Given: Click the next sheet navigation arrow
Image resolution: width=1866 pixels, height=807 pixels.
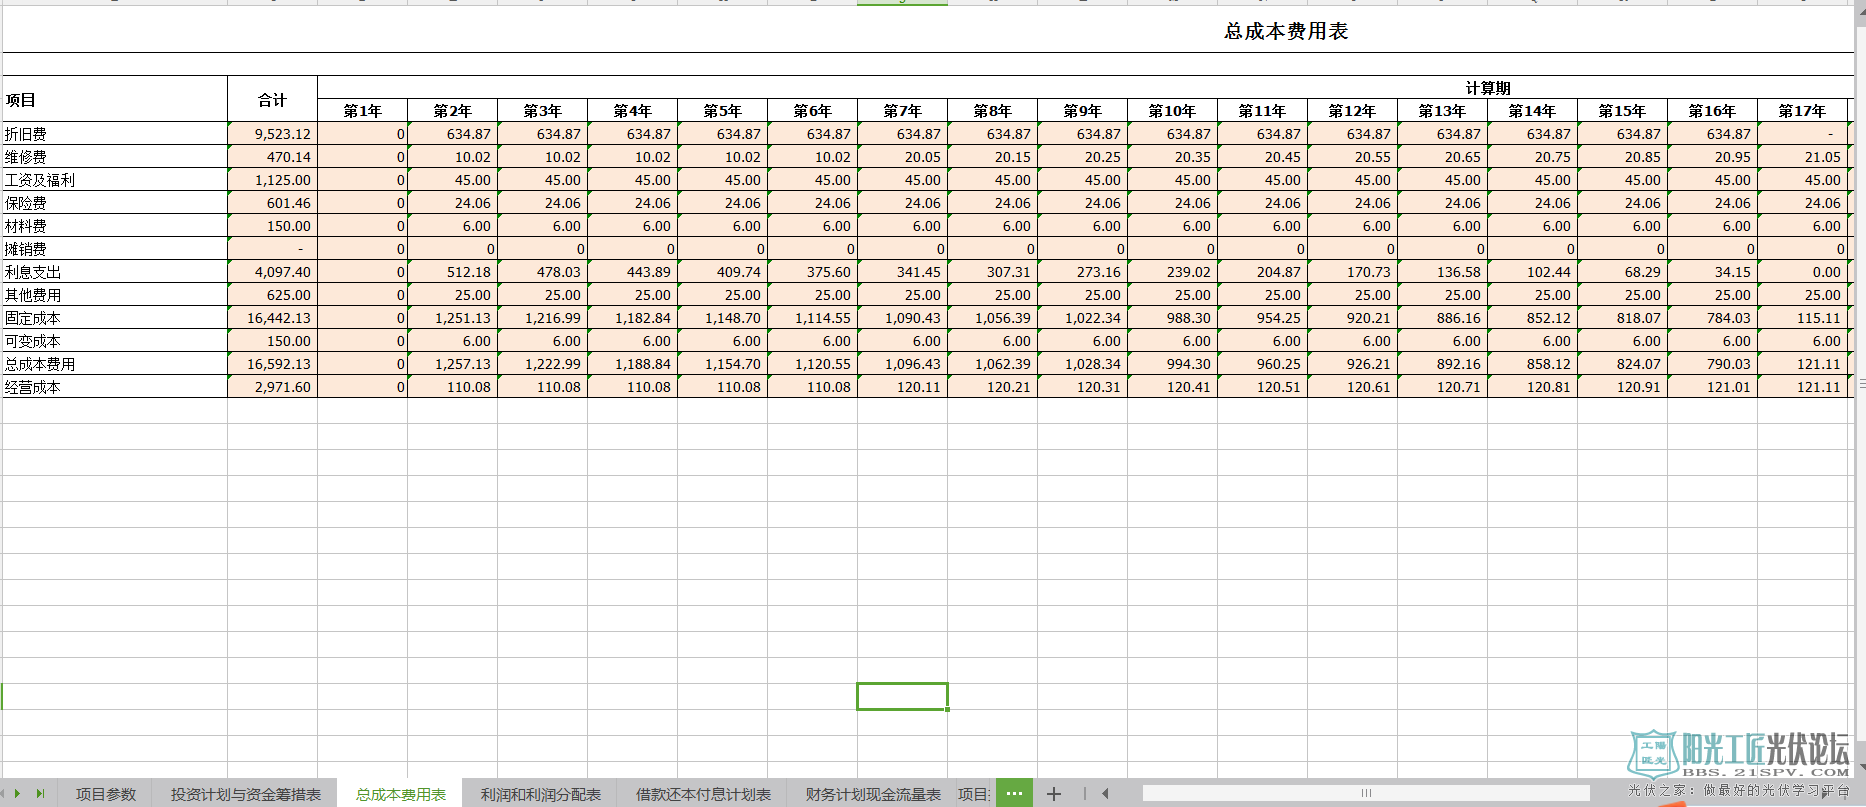Looking at the screenshot, I should [17, 794].
